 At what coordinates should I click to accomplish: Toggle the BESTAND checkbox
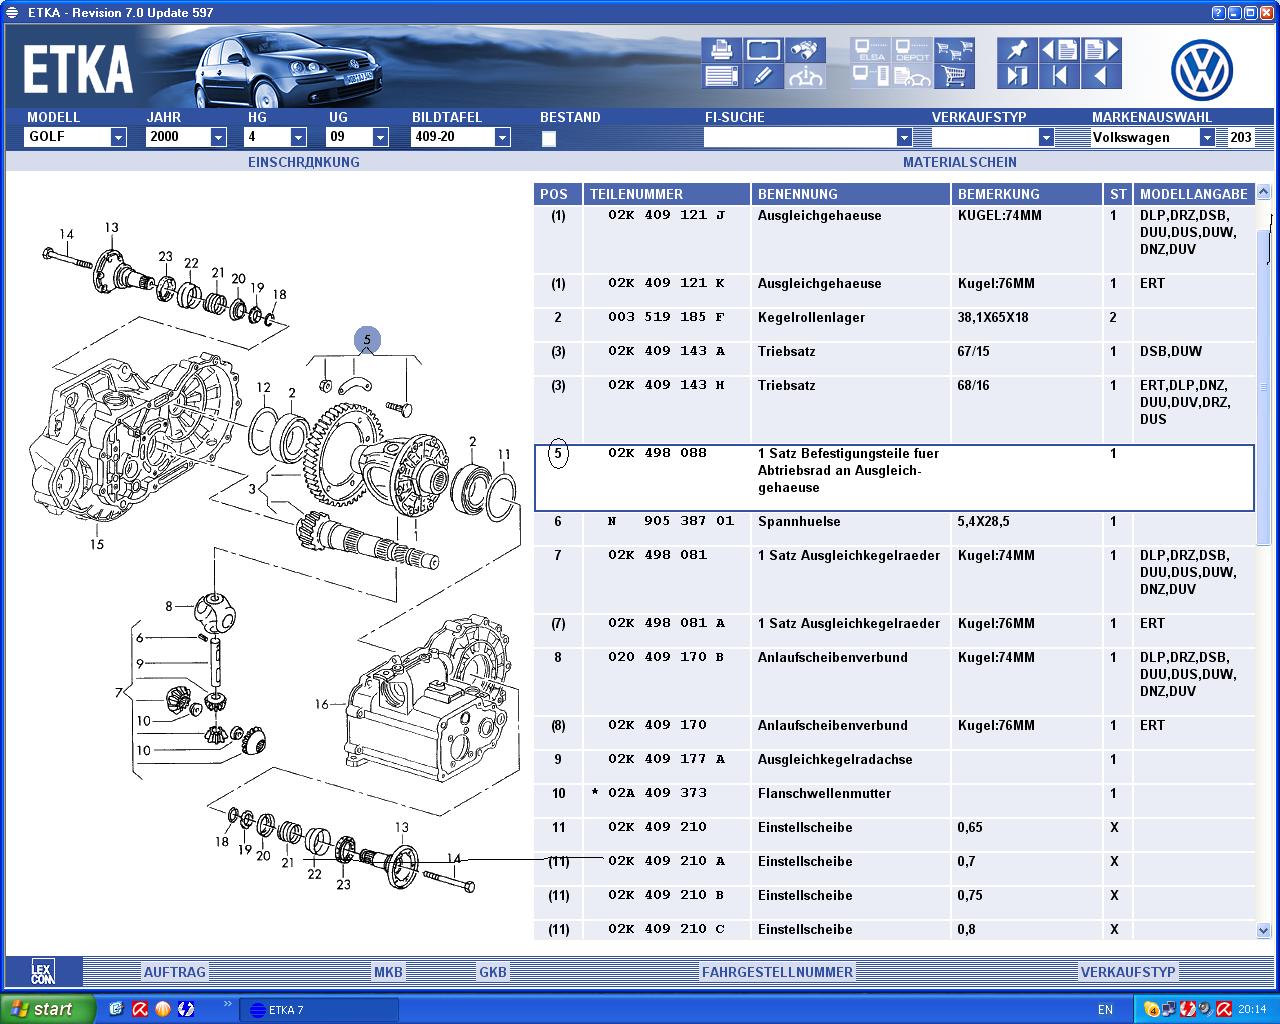[548, 139]
